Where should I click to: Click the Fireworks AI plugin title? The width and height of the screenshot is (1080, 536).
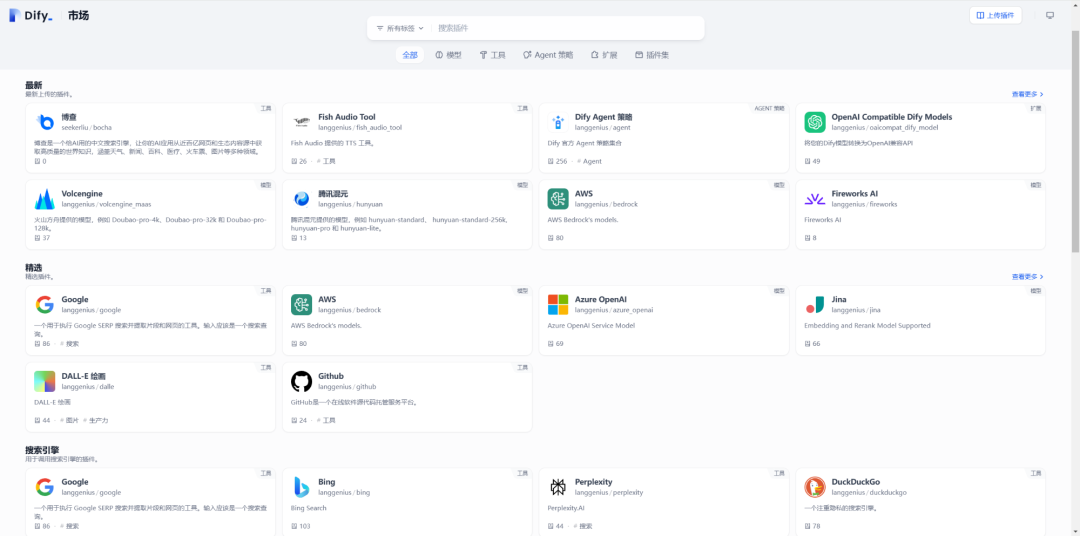(855, 194)
